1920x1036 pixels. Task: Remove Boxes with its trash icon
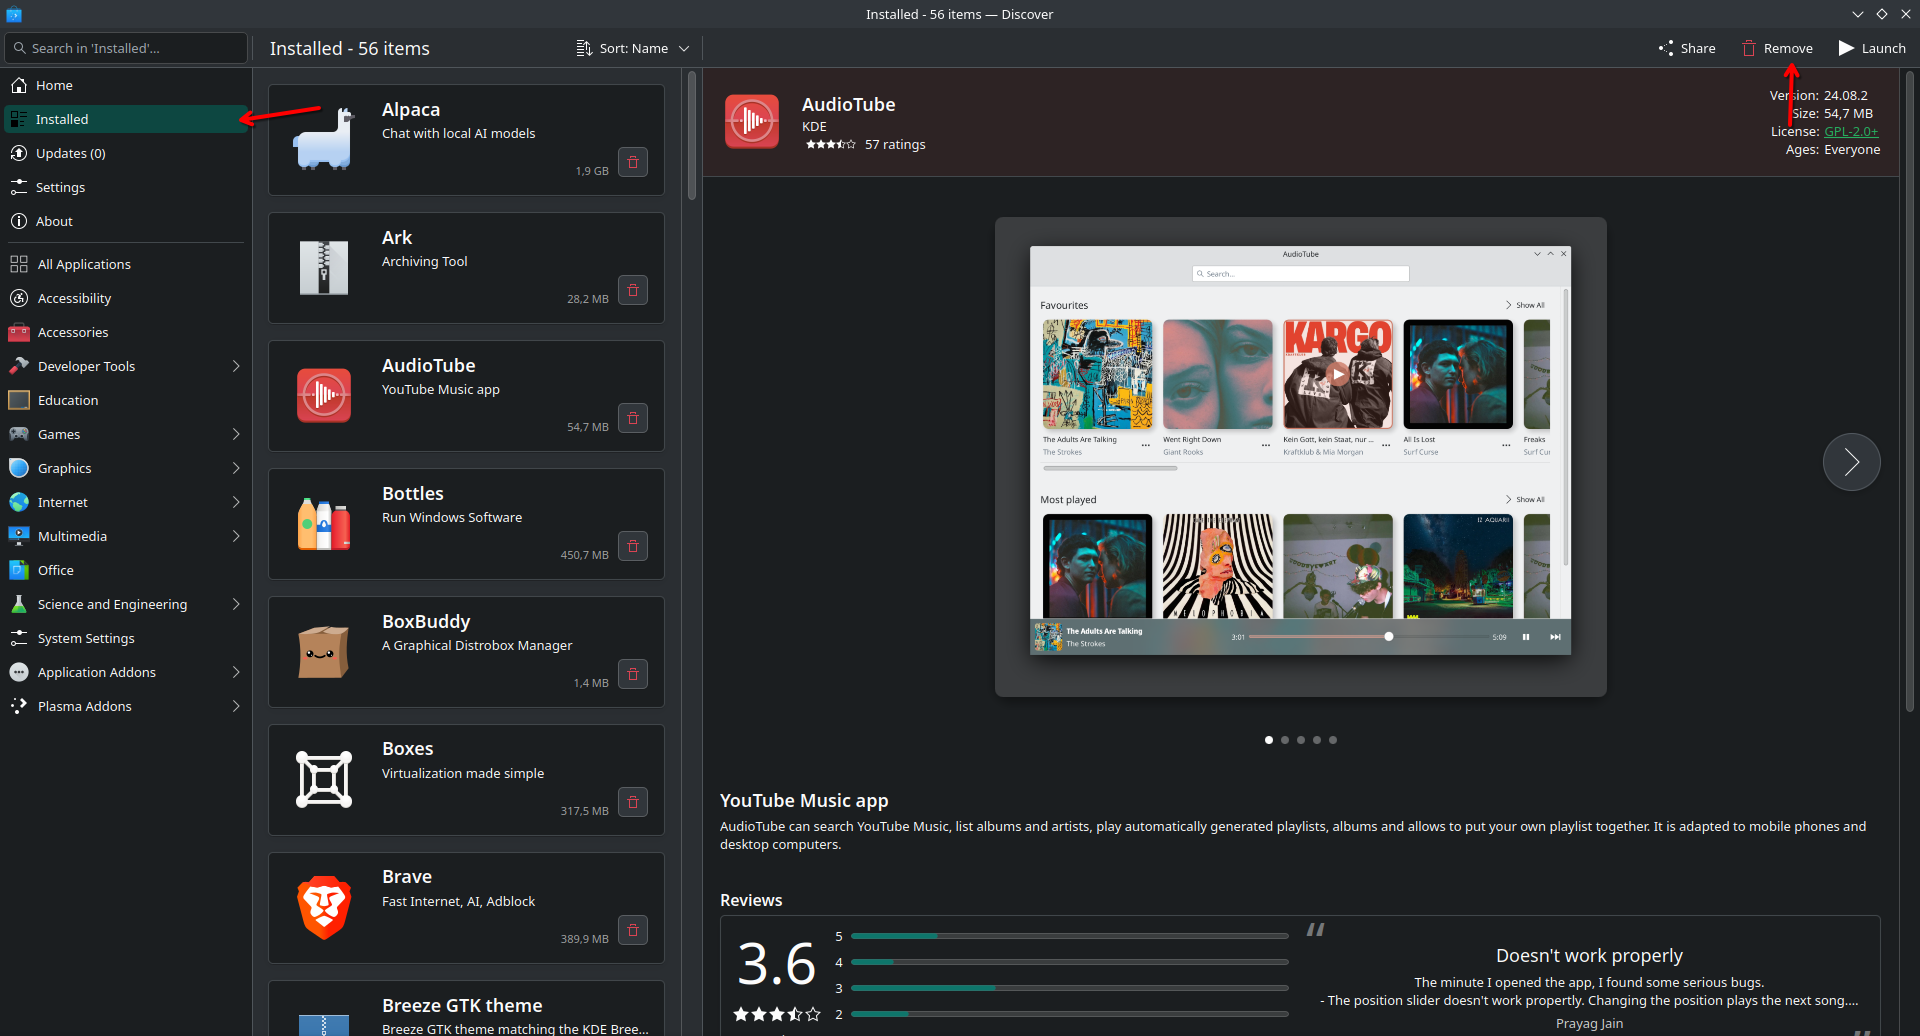pyautogui.click(x=633, y=802)
